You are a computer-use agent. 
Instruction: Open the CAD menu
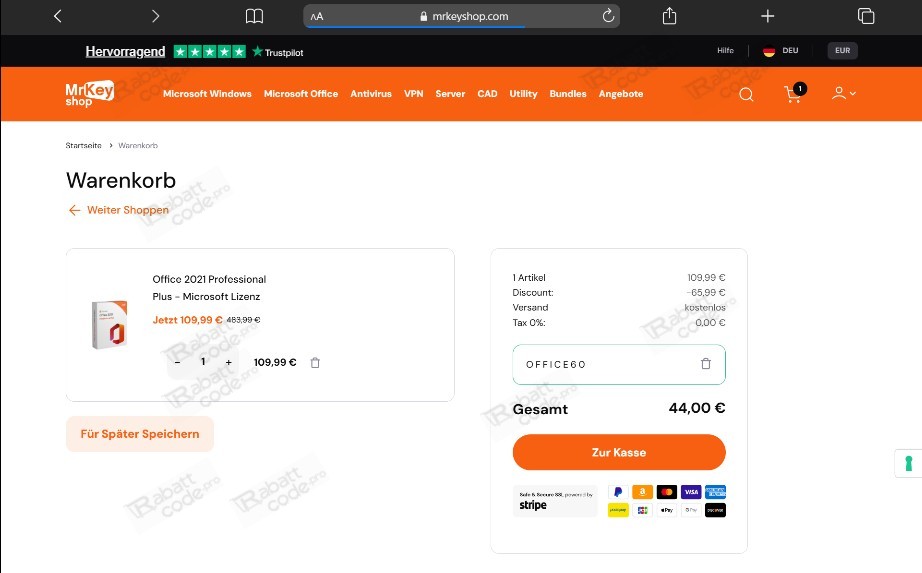[487, 94]
